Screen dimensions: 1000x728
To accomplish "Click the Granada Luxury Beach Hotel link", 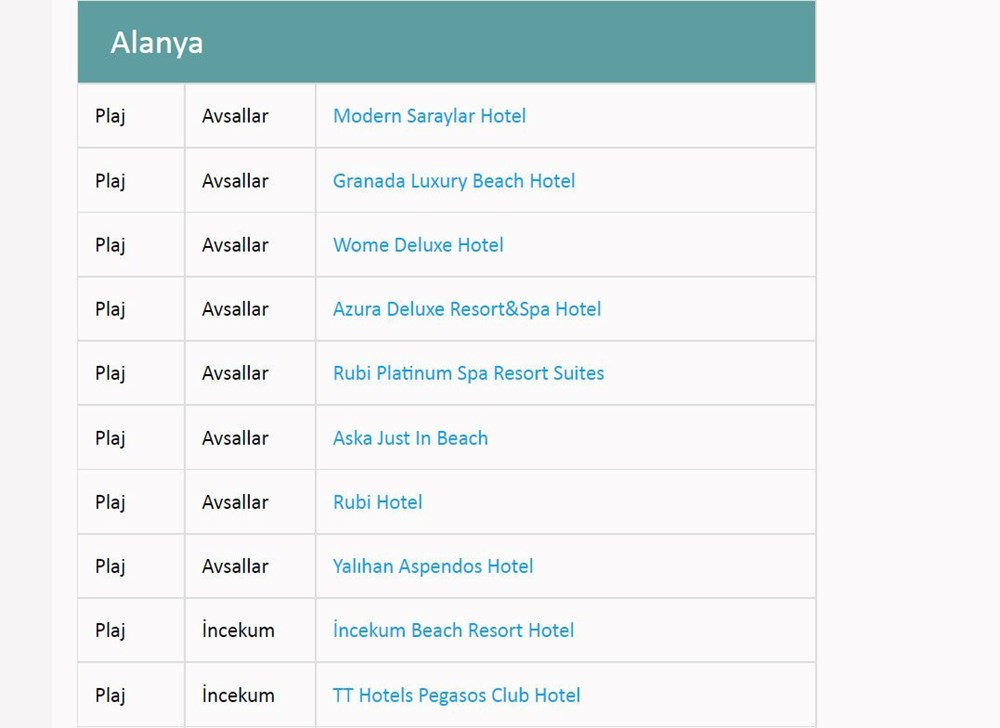I will (x=454, y=181).
